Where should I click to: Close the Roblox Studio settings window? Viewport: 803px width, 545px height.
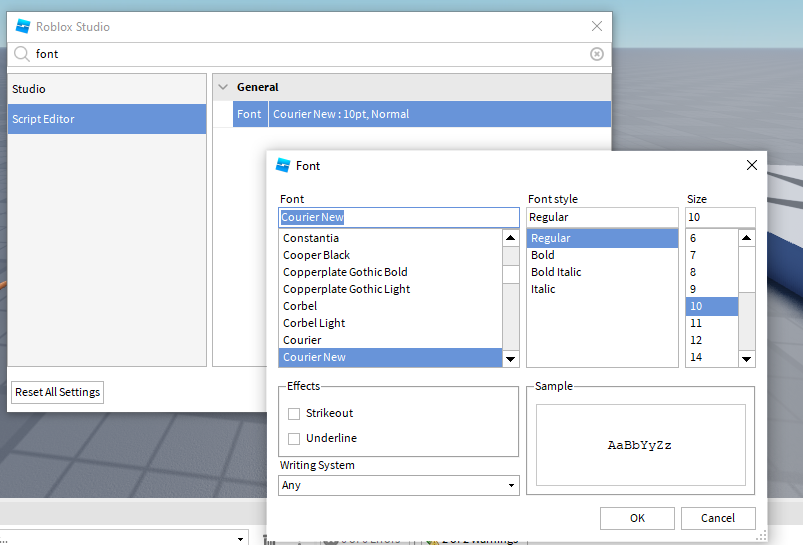coord(597,26)
